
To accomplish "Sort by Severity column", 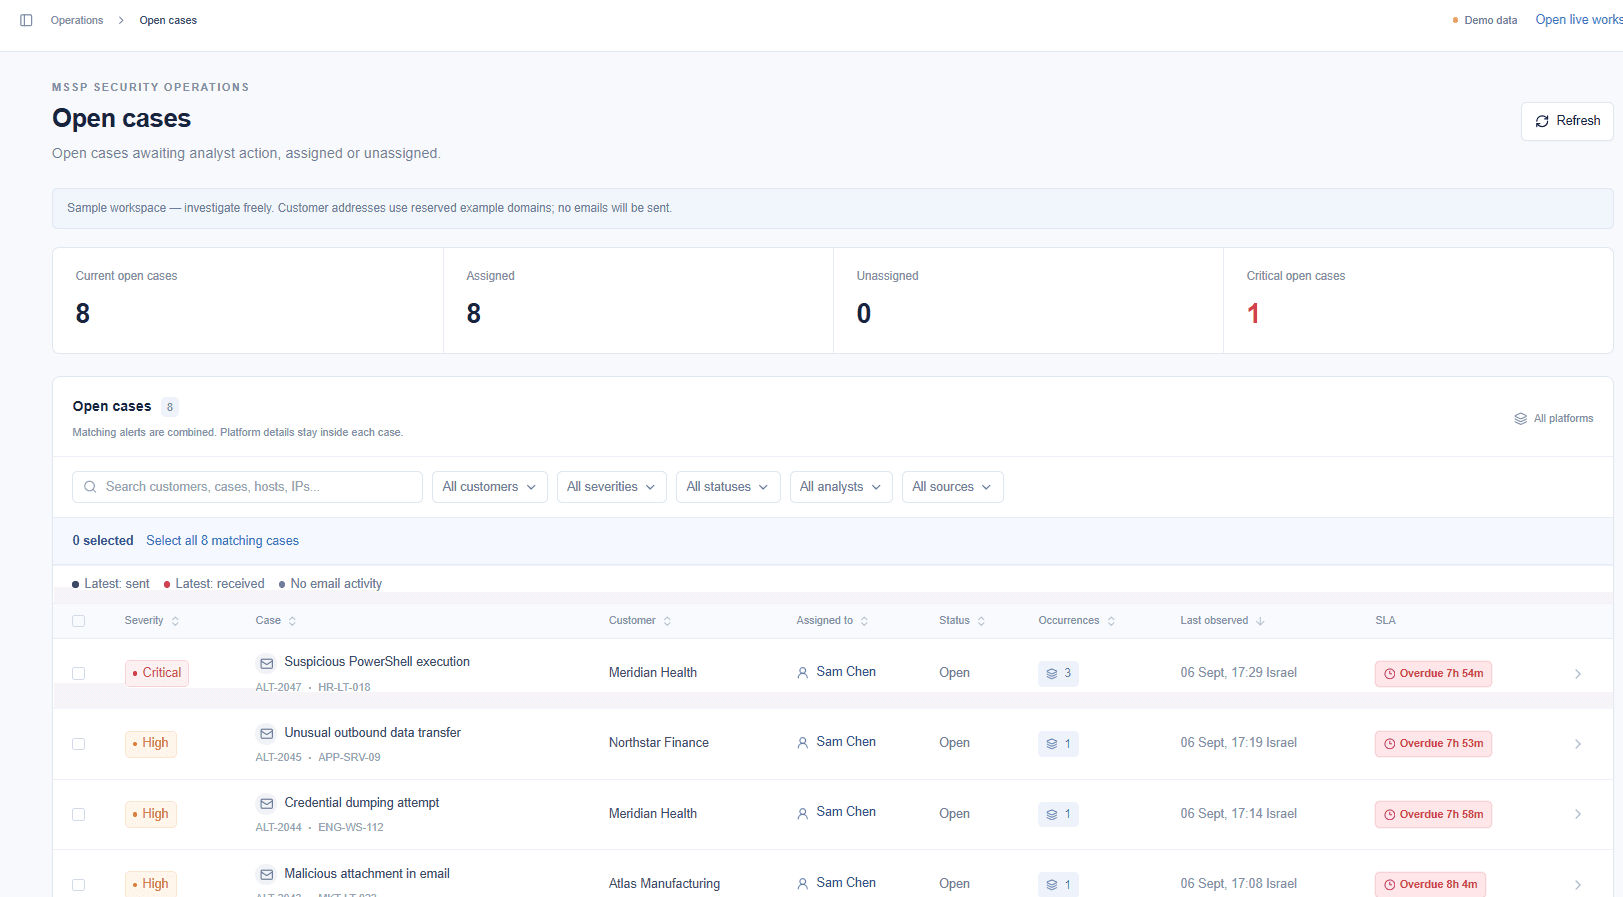I will 152,621.
